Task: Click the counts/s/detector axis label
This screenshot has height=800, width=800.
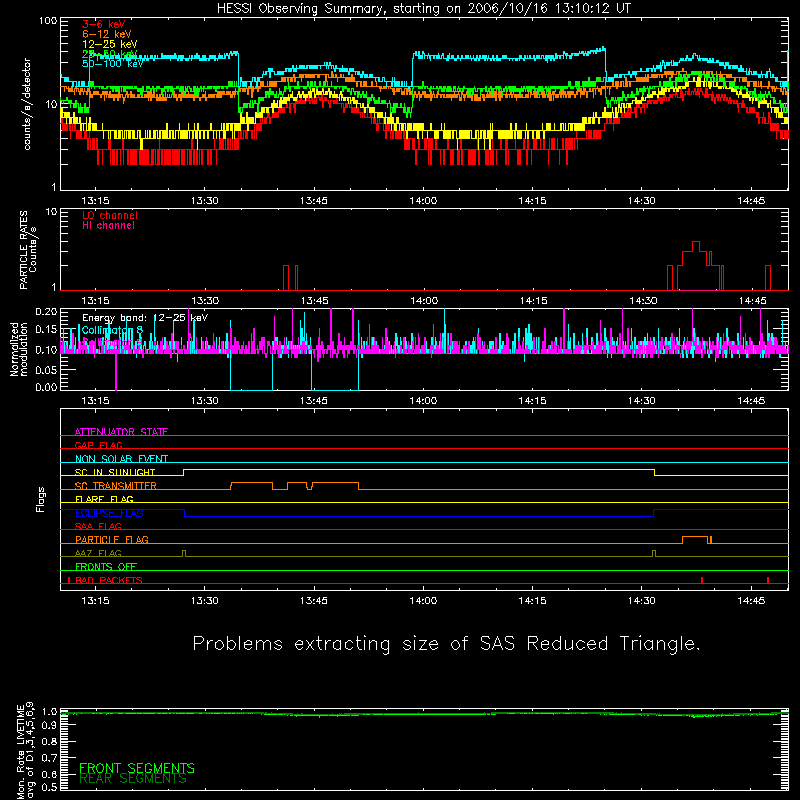Action: pos(27,104)
